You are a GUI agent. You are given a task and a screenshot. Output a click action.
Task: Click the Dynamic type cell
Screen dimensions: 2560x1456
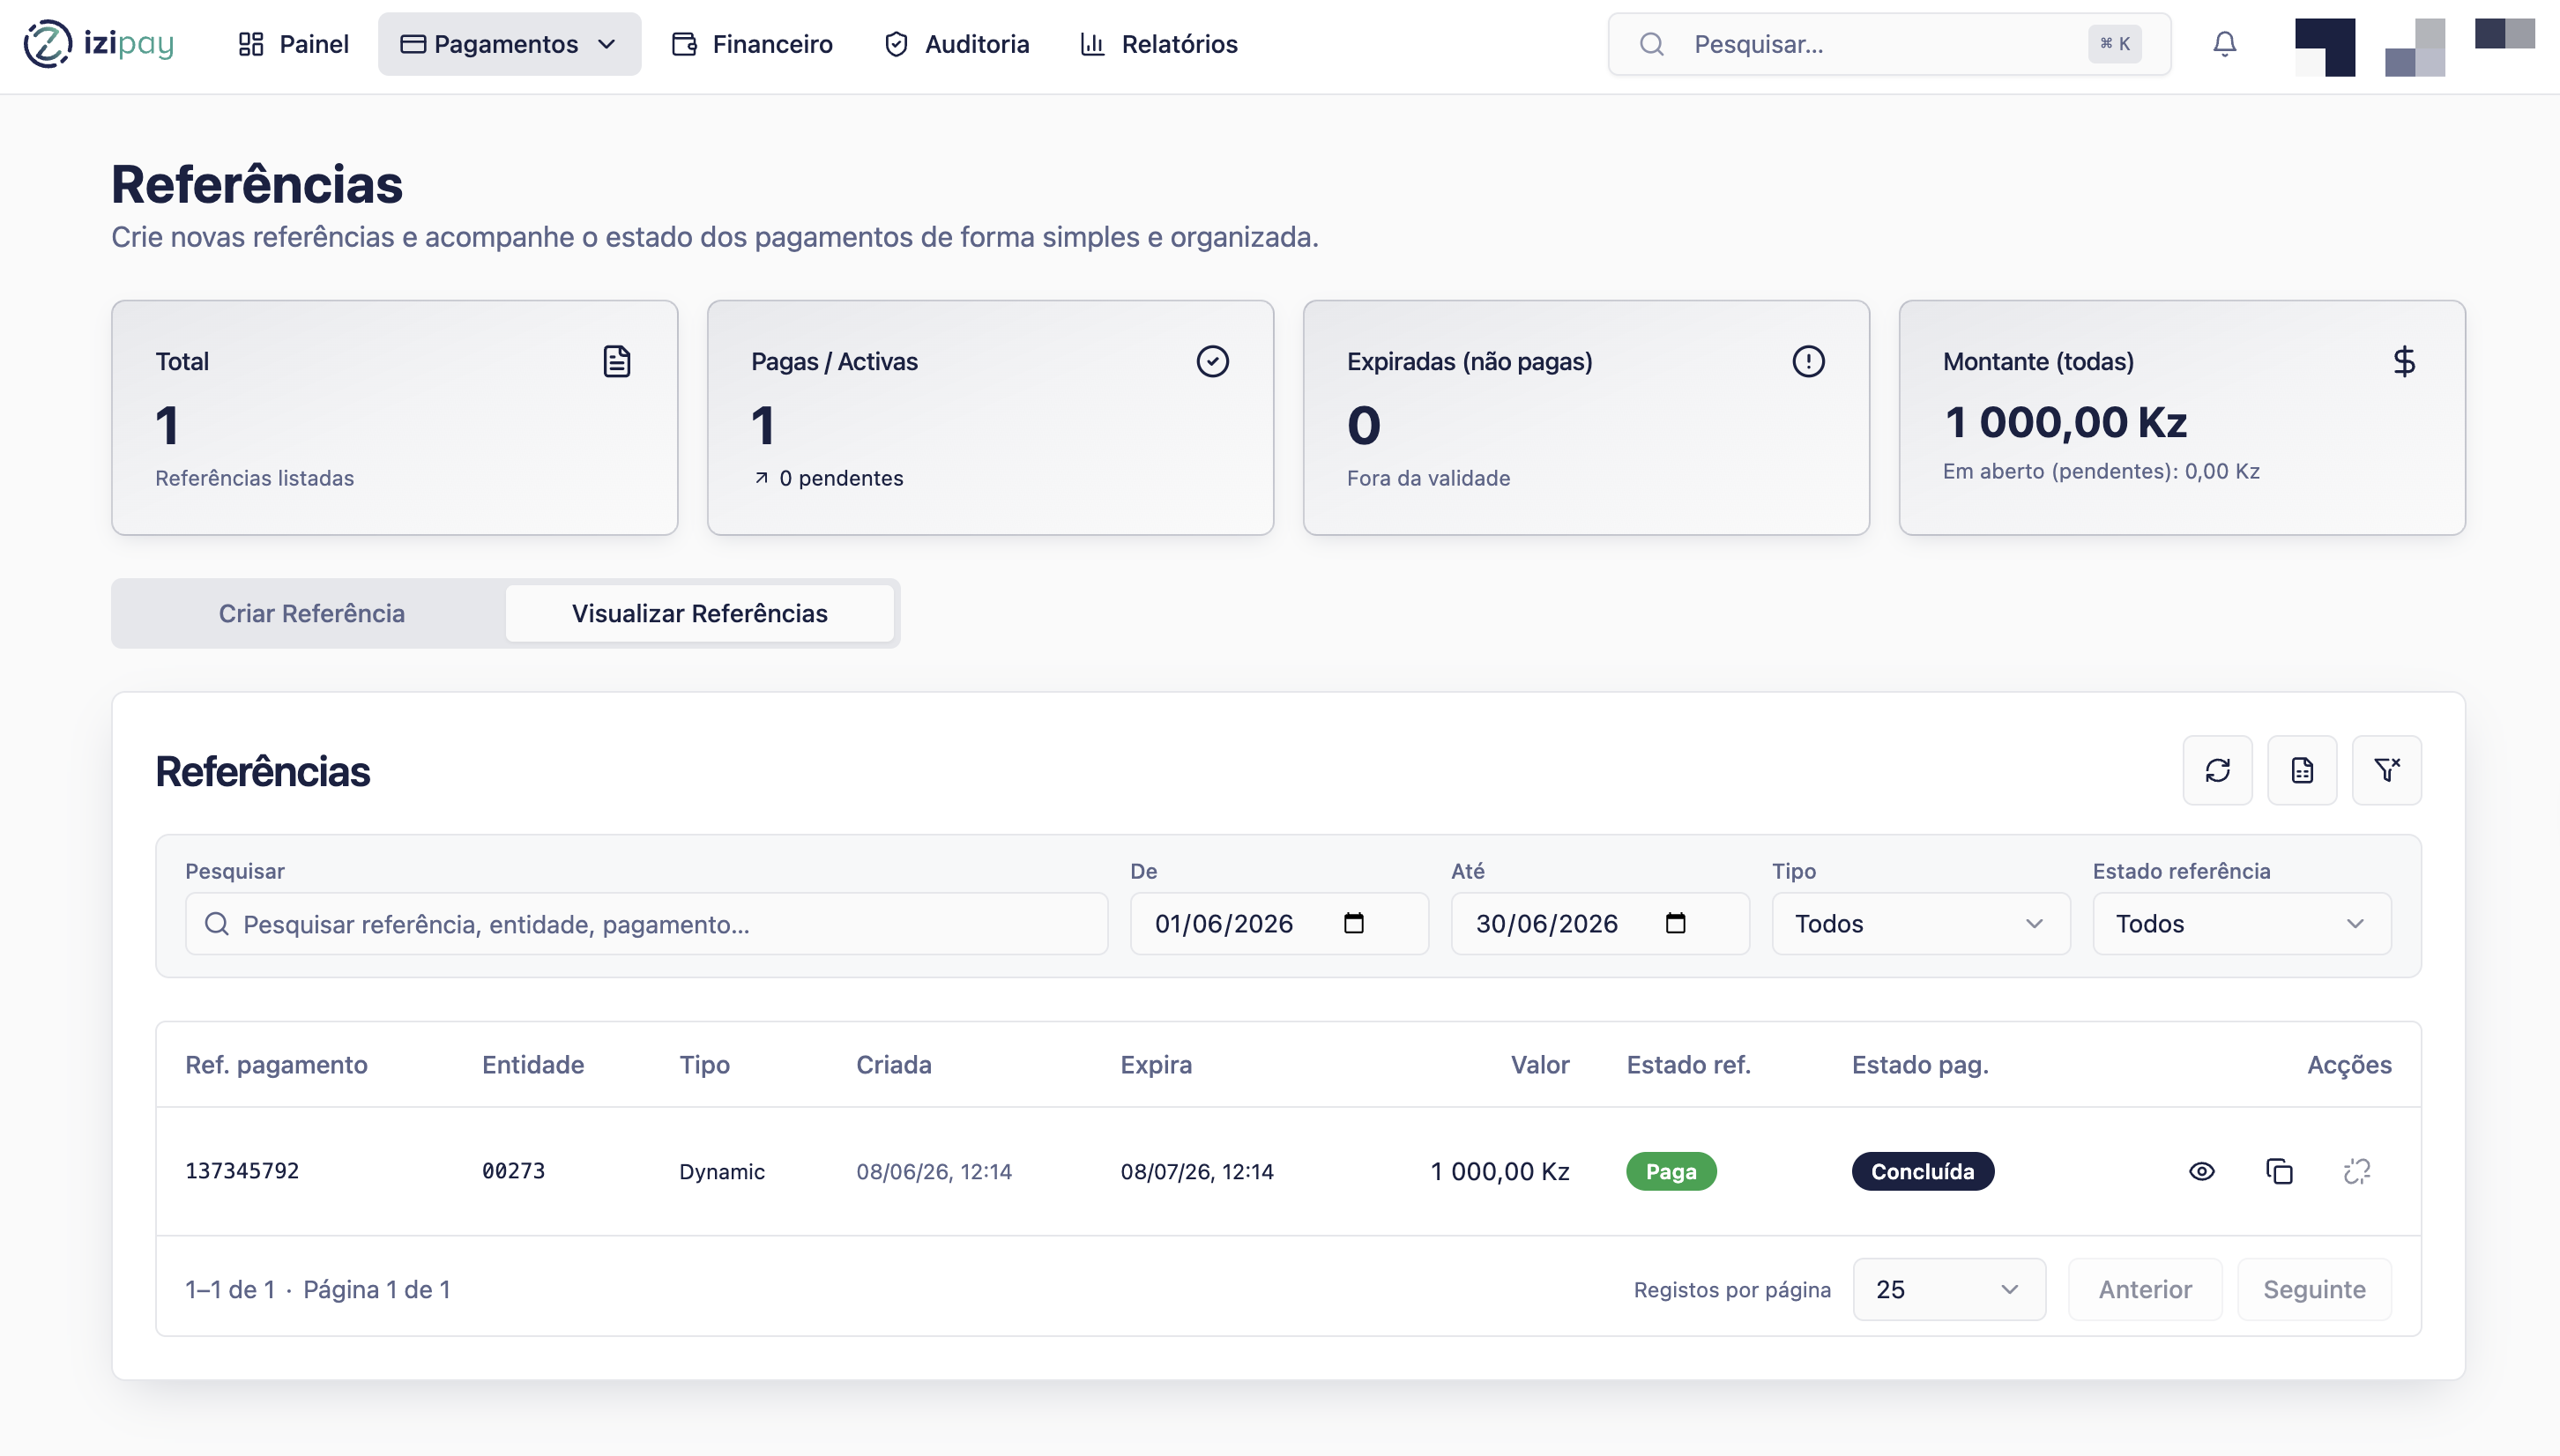click(x=722, y=1171)
